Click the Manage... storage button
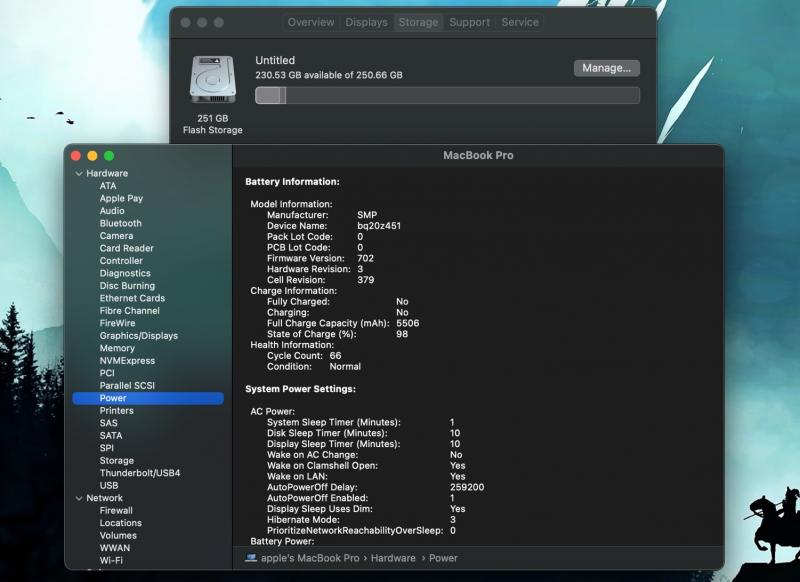Screen dimensions: 800x582 click(607, 68)
